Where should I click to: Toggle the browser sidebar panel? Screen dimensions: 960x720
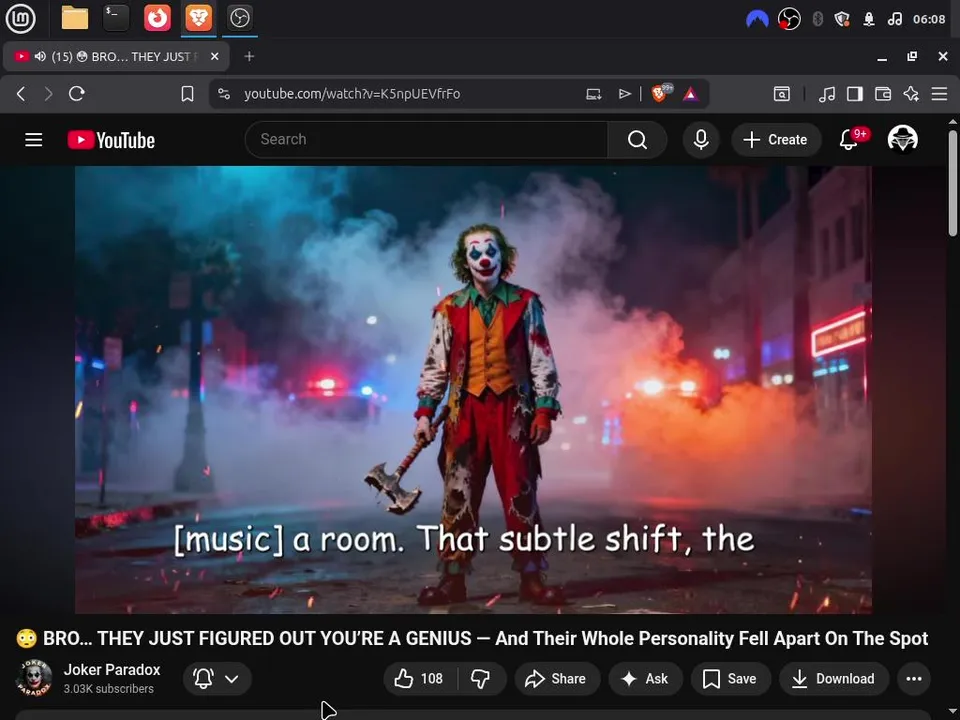[855, 94]
